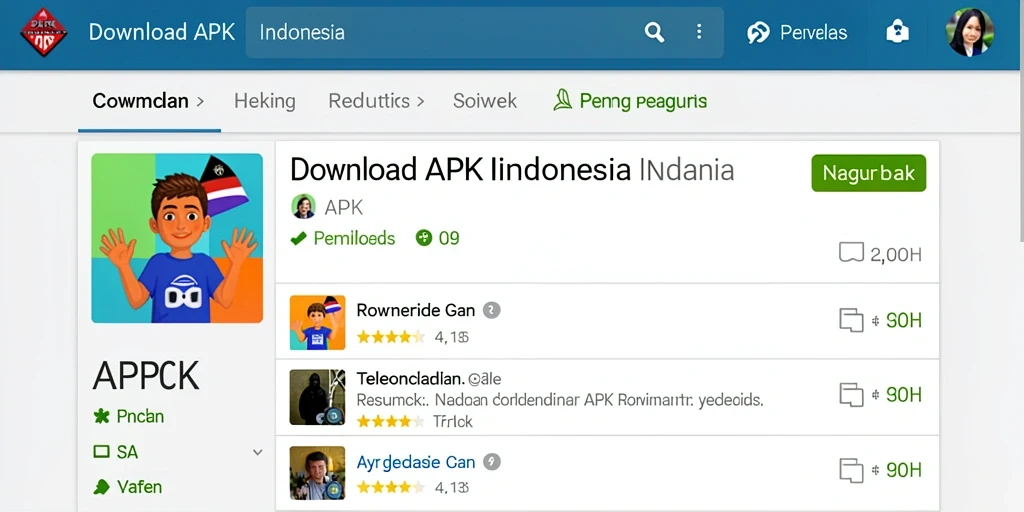Viewport: 1024px width, 512px height.
Task: Click the magnifying glass search icon
Action: [x=654, y=32]
